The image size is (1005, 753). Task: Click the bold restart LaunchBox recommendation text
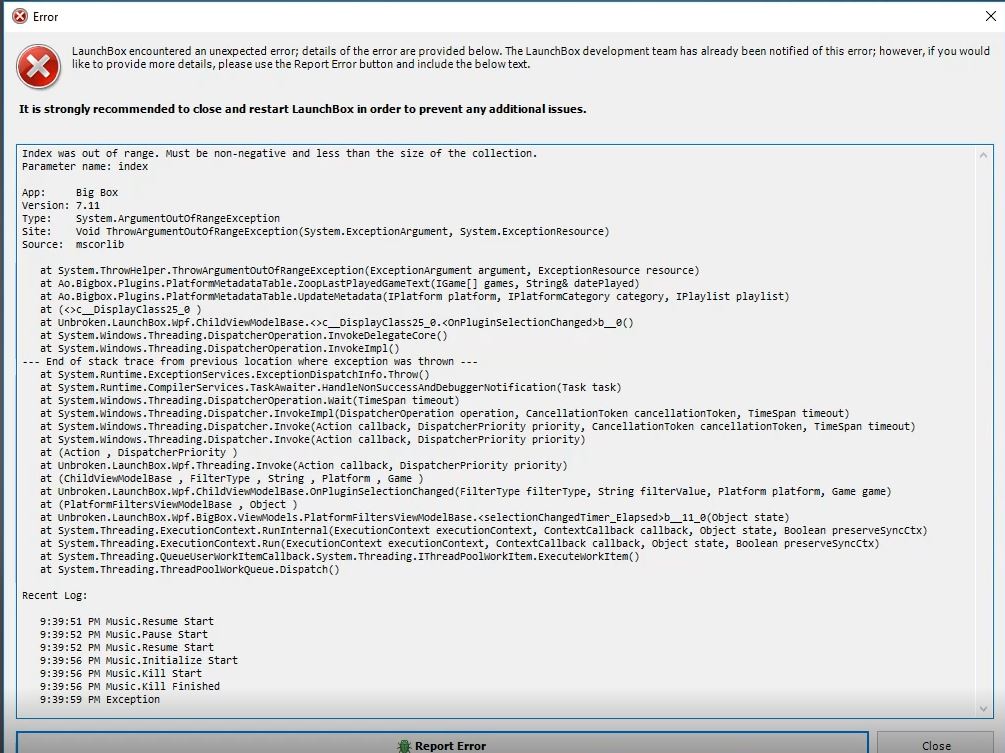(x=303, y=109)
